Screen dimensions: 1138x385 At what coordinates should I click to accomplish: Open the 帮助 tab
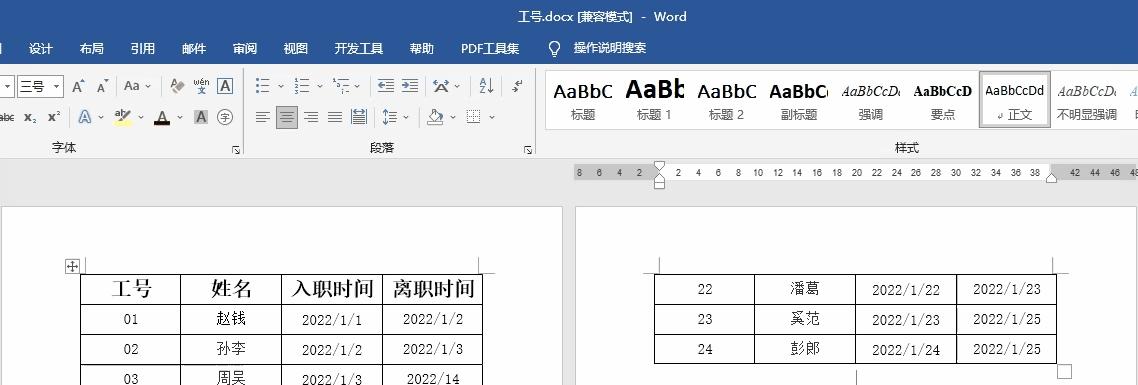pyautogui.click(x=422, y=49)
